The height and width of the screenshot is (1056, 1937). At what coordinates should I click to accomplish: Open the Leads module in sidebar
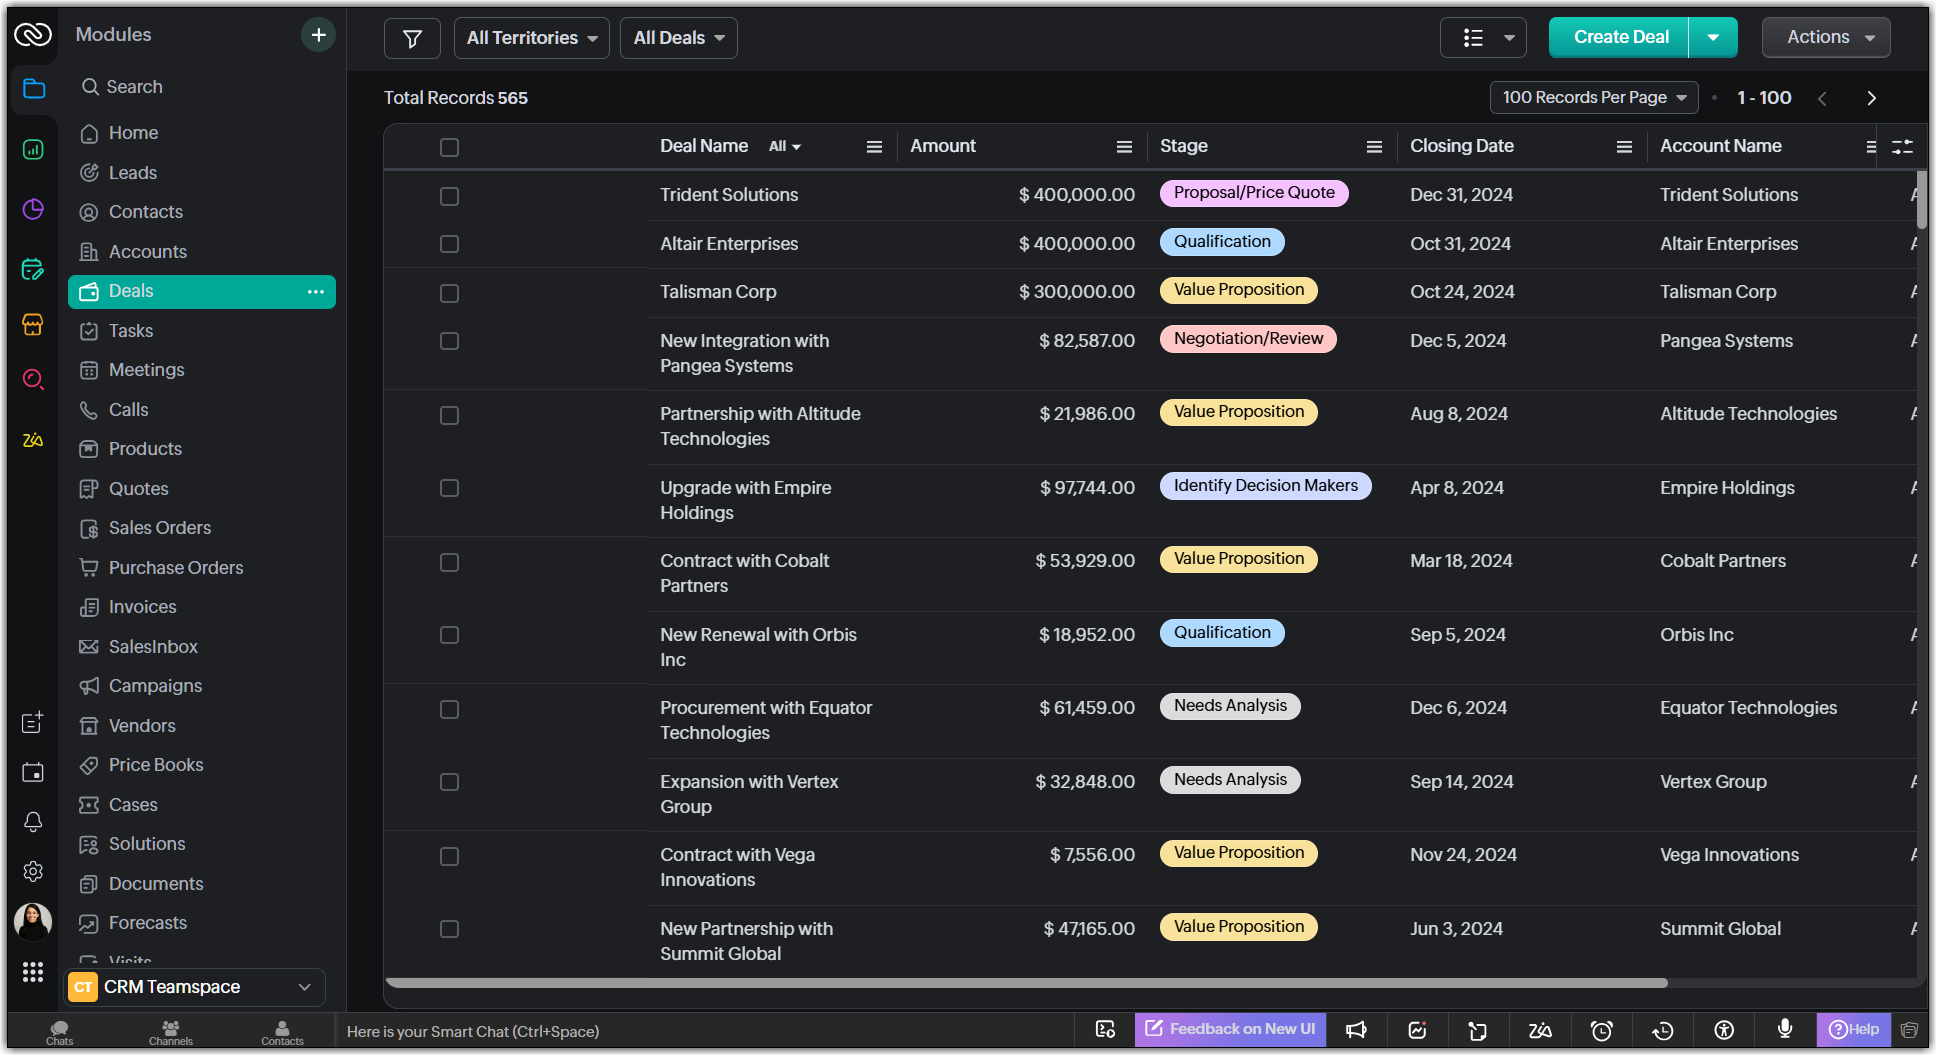point(133,173)
